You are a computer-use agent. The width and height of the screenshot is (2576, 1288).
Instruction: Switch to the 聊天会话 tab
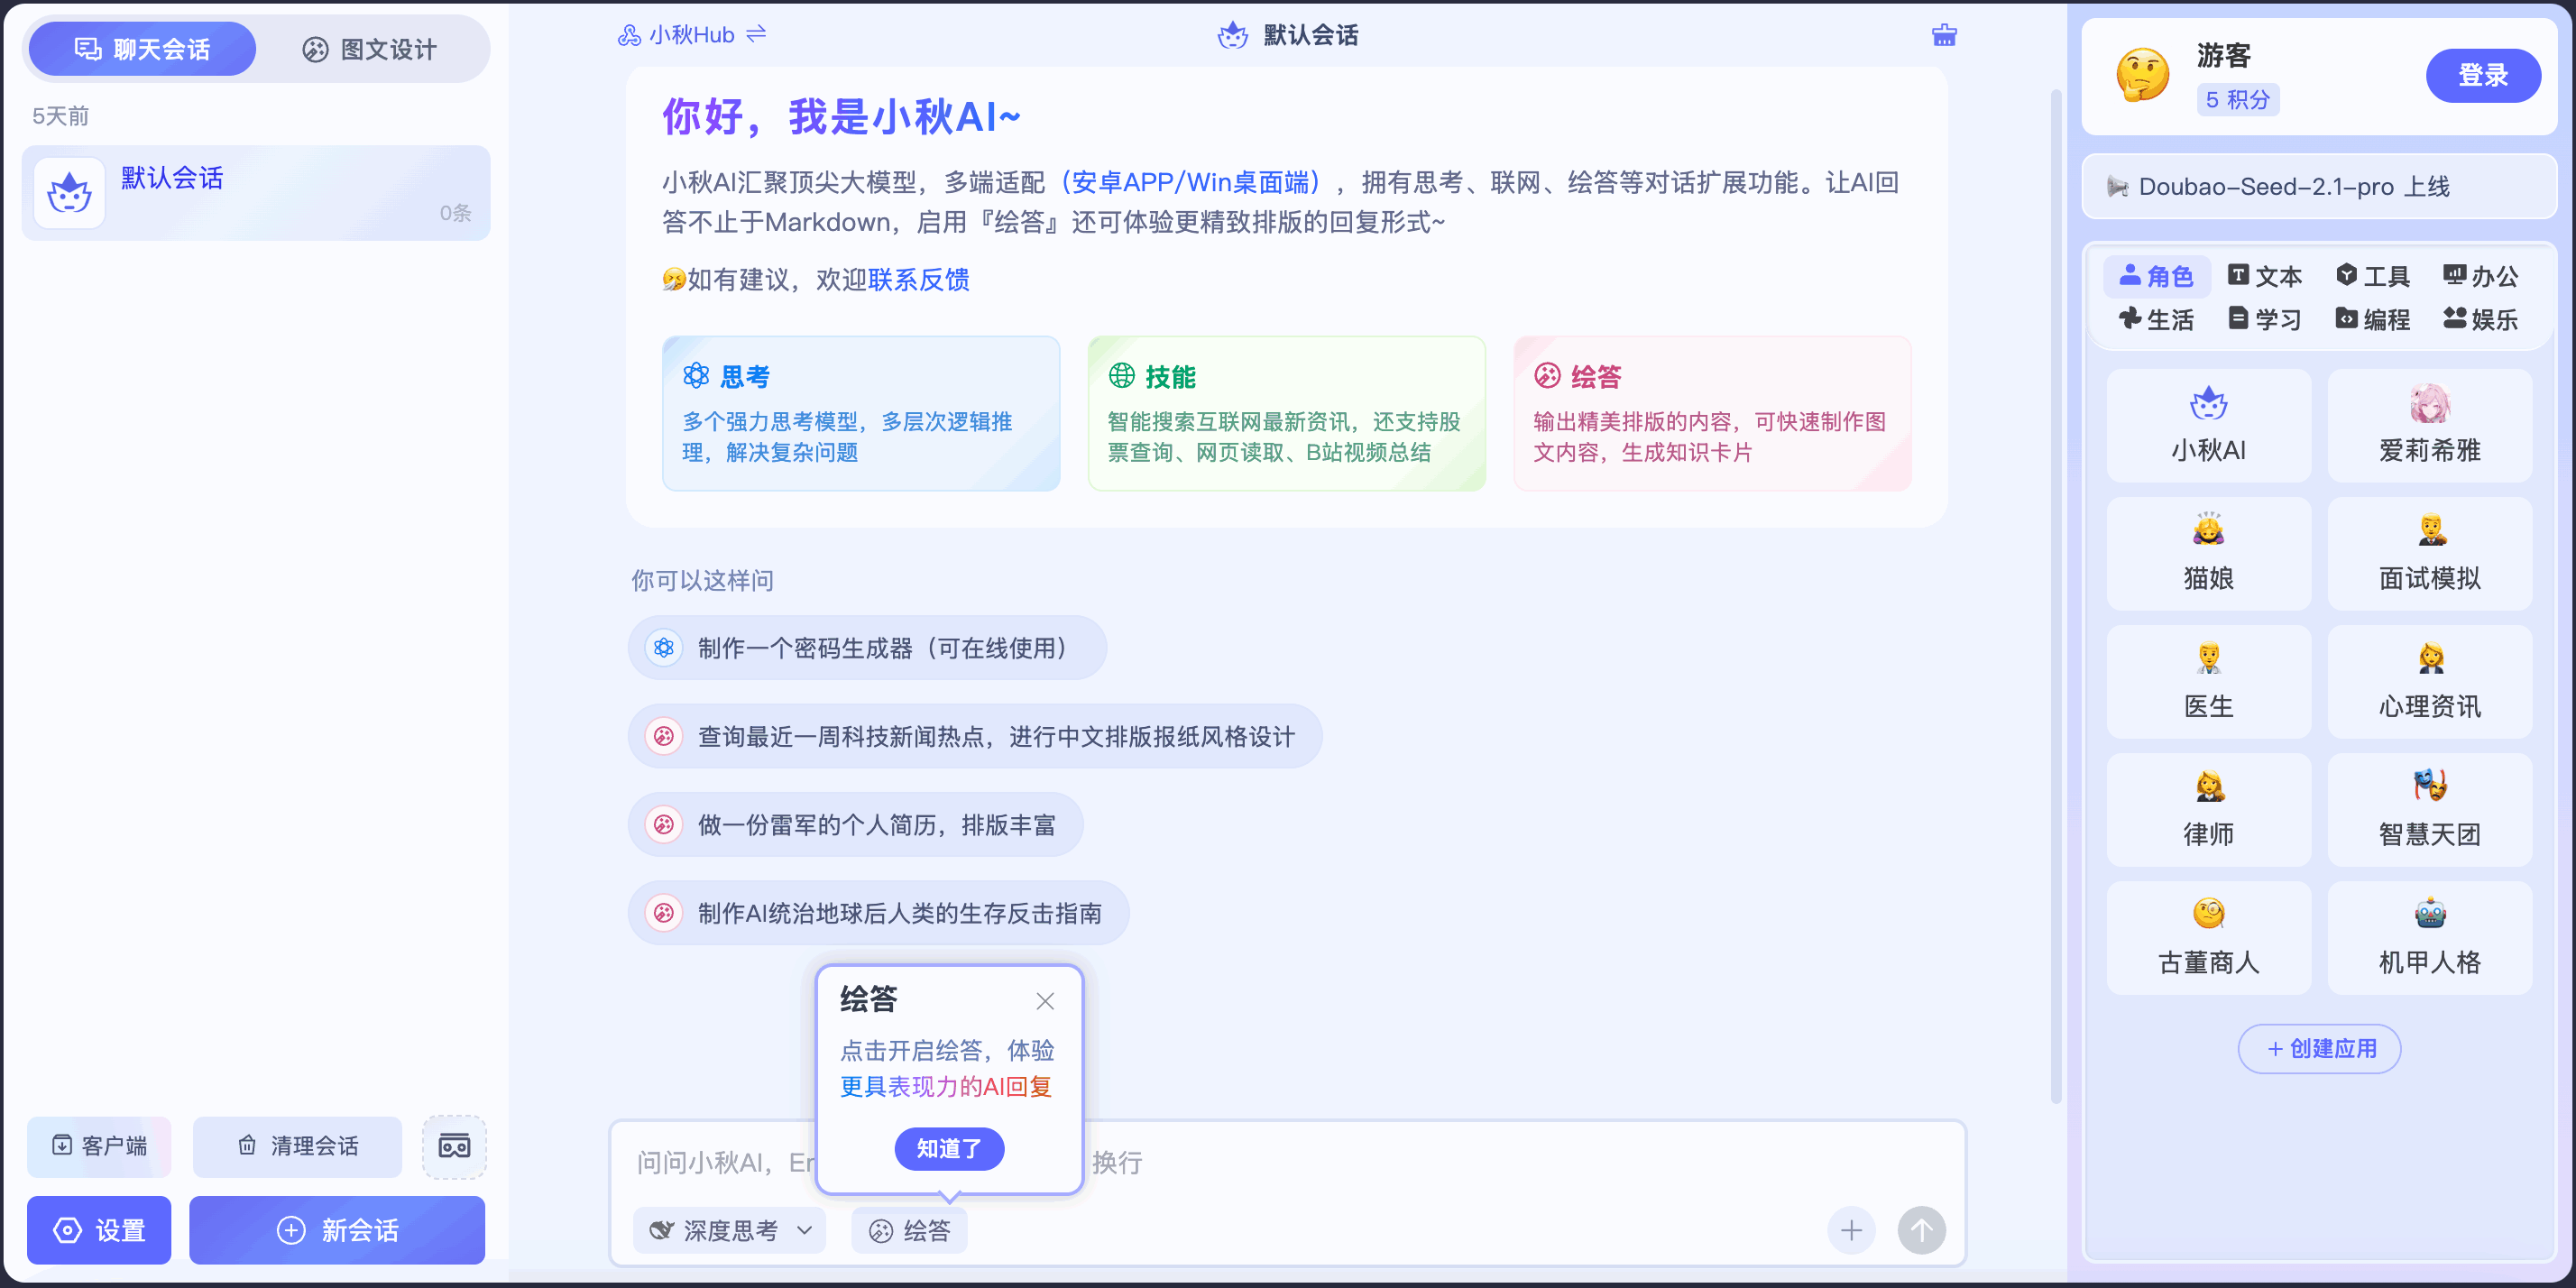pyautogui.click(x=142, y=49)
